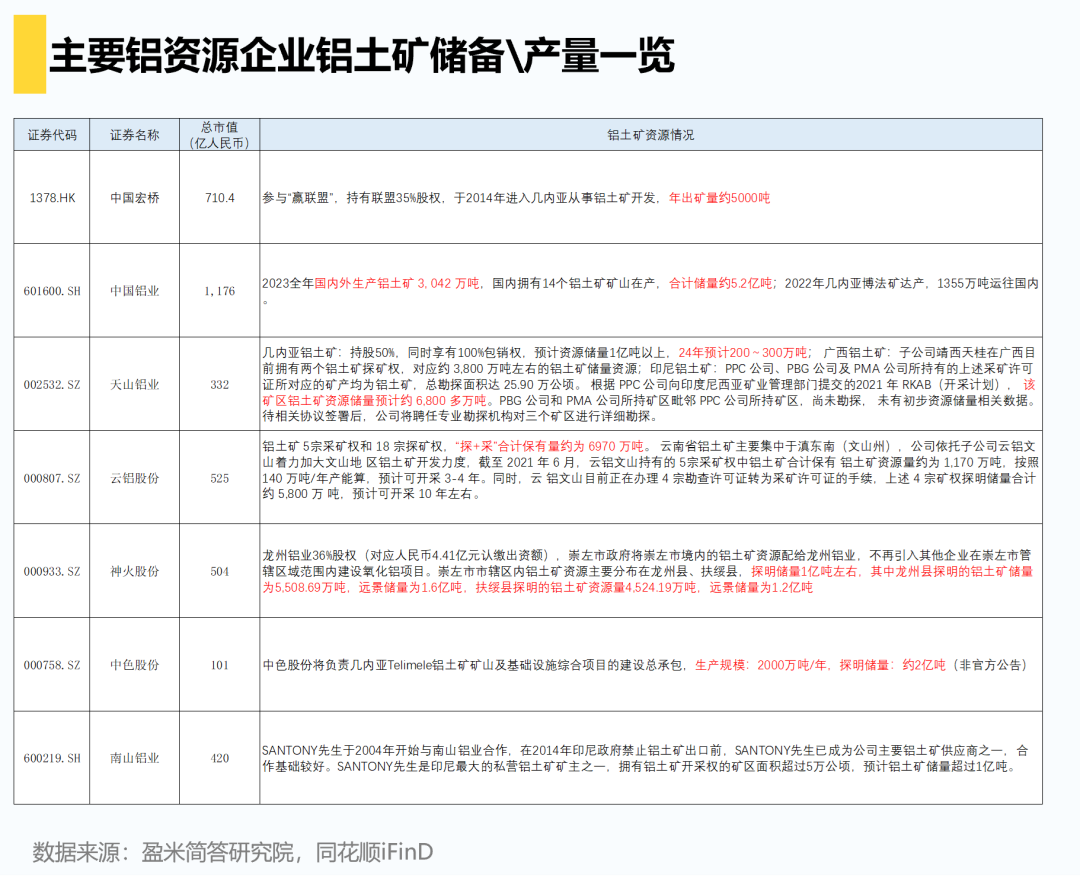Click red text 合计储量约5.2亿吨
Screen dimensions: 1080x878
tap(720, 283)
